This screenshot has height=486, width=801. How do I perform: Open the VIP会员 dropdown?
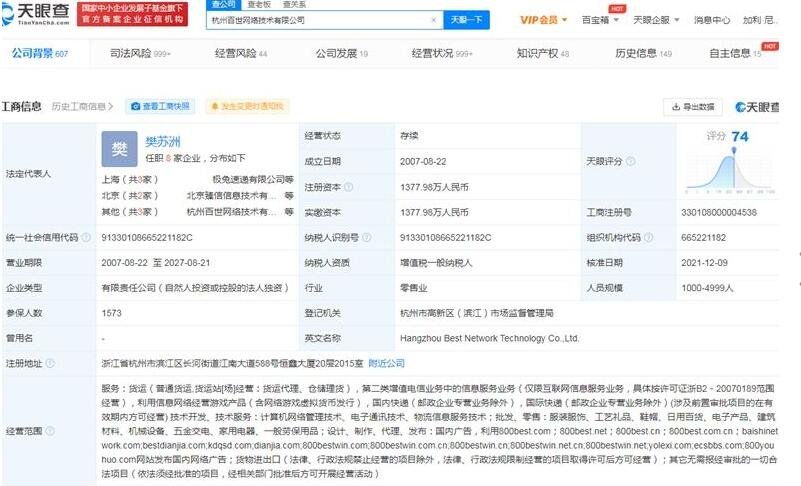click(x=544, y=20)
